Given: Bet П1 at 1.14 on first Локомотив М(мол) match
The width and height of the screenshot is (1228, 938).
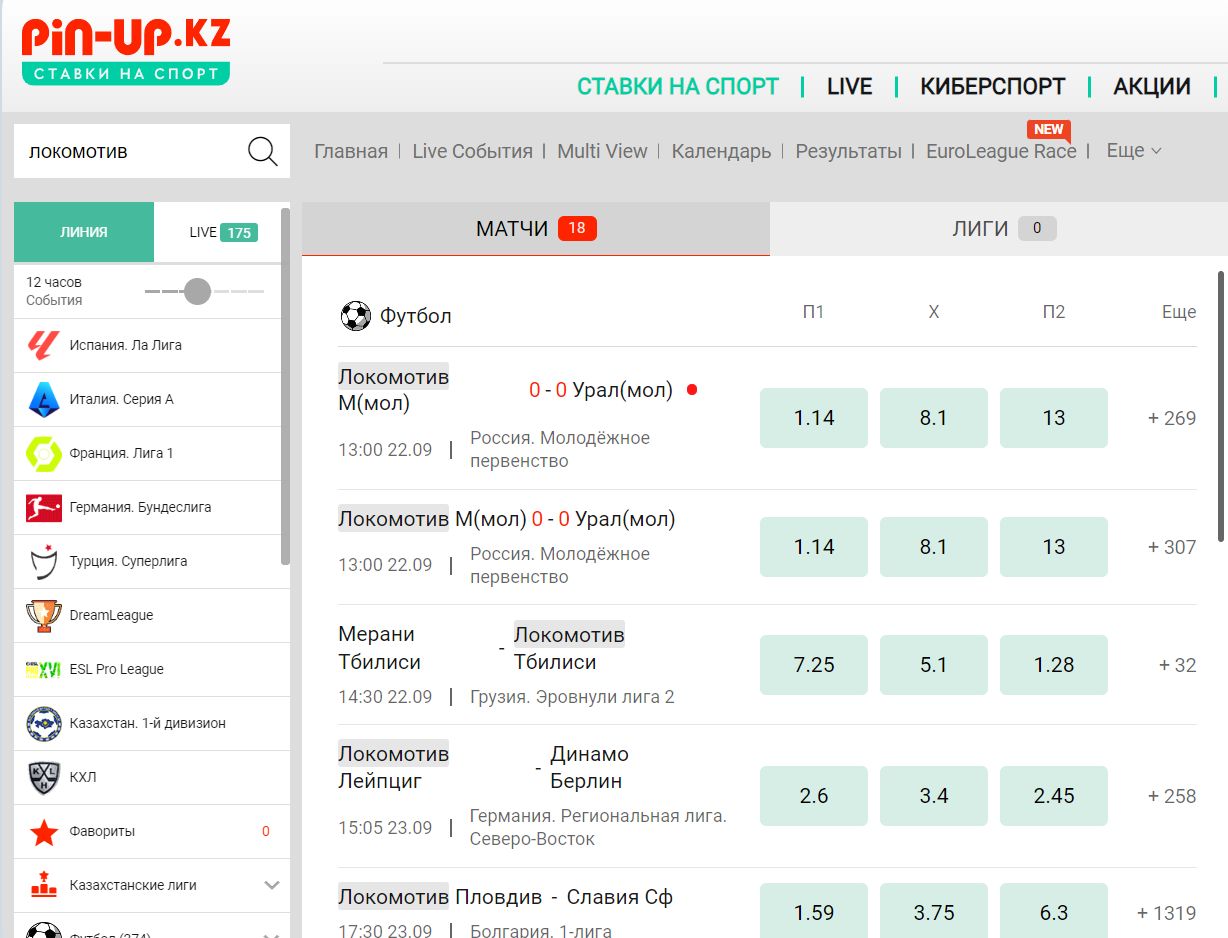Looking at the screenshot, I should click(x=814, y=418).
